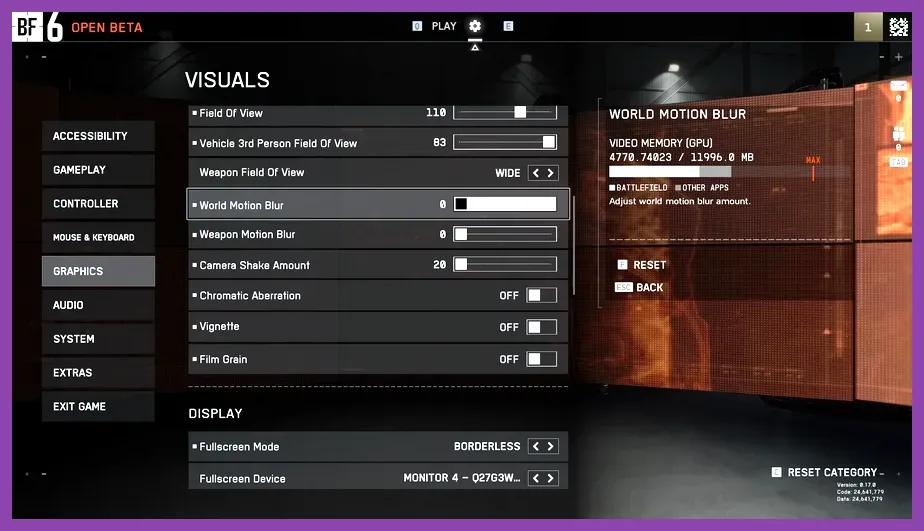Click the MONITOR 4 device value
Viewport: 924px width, 531px height.
pyautogui.click(x=462, y=478)
